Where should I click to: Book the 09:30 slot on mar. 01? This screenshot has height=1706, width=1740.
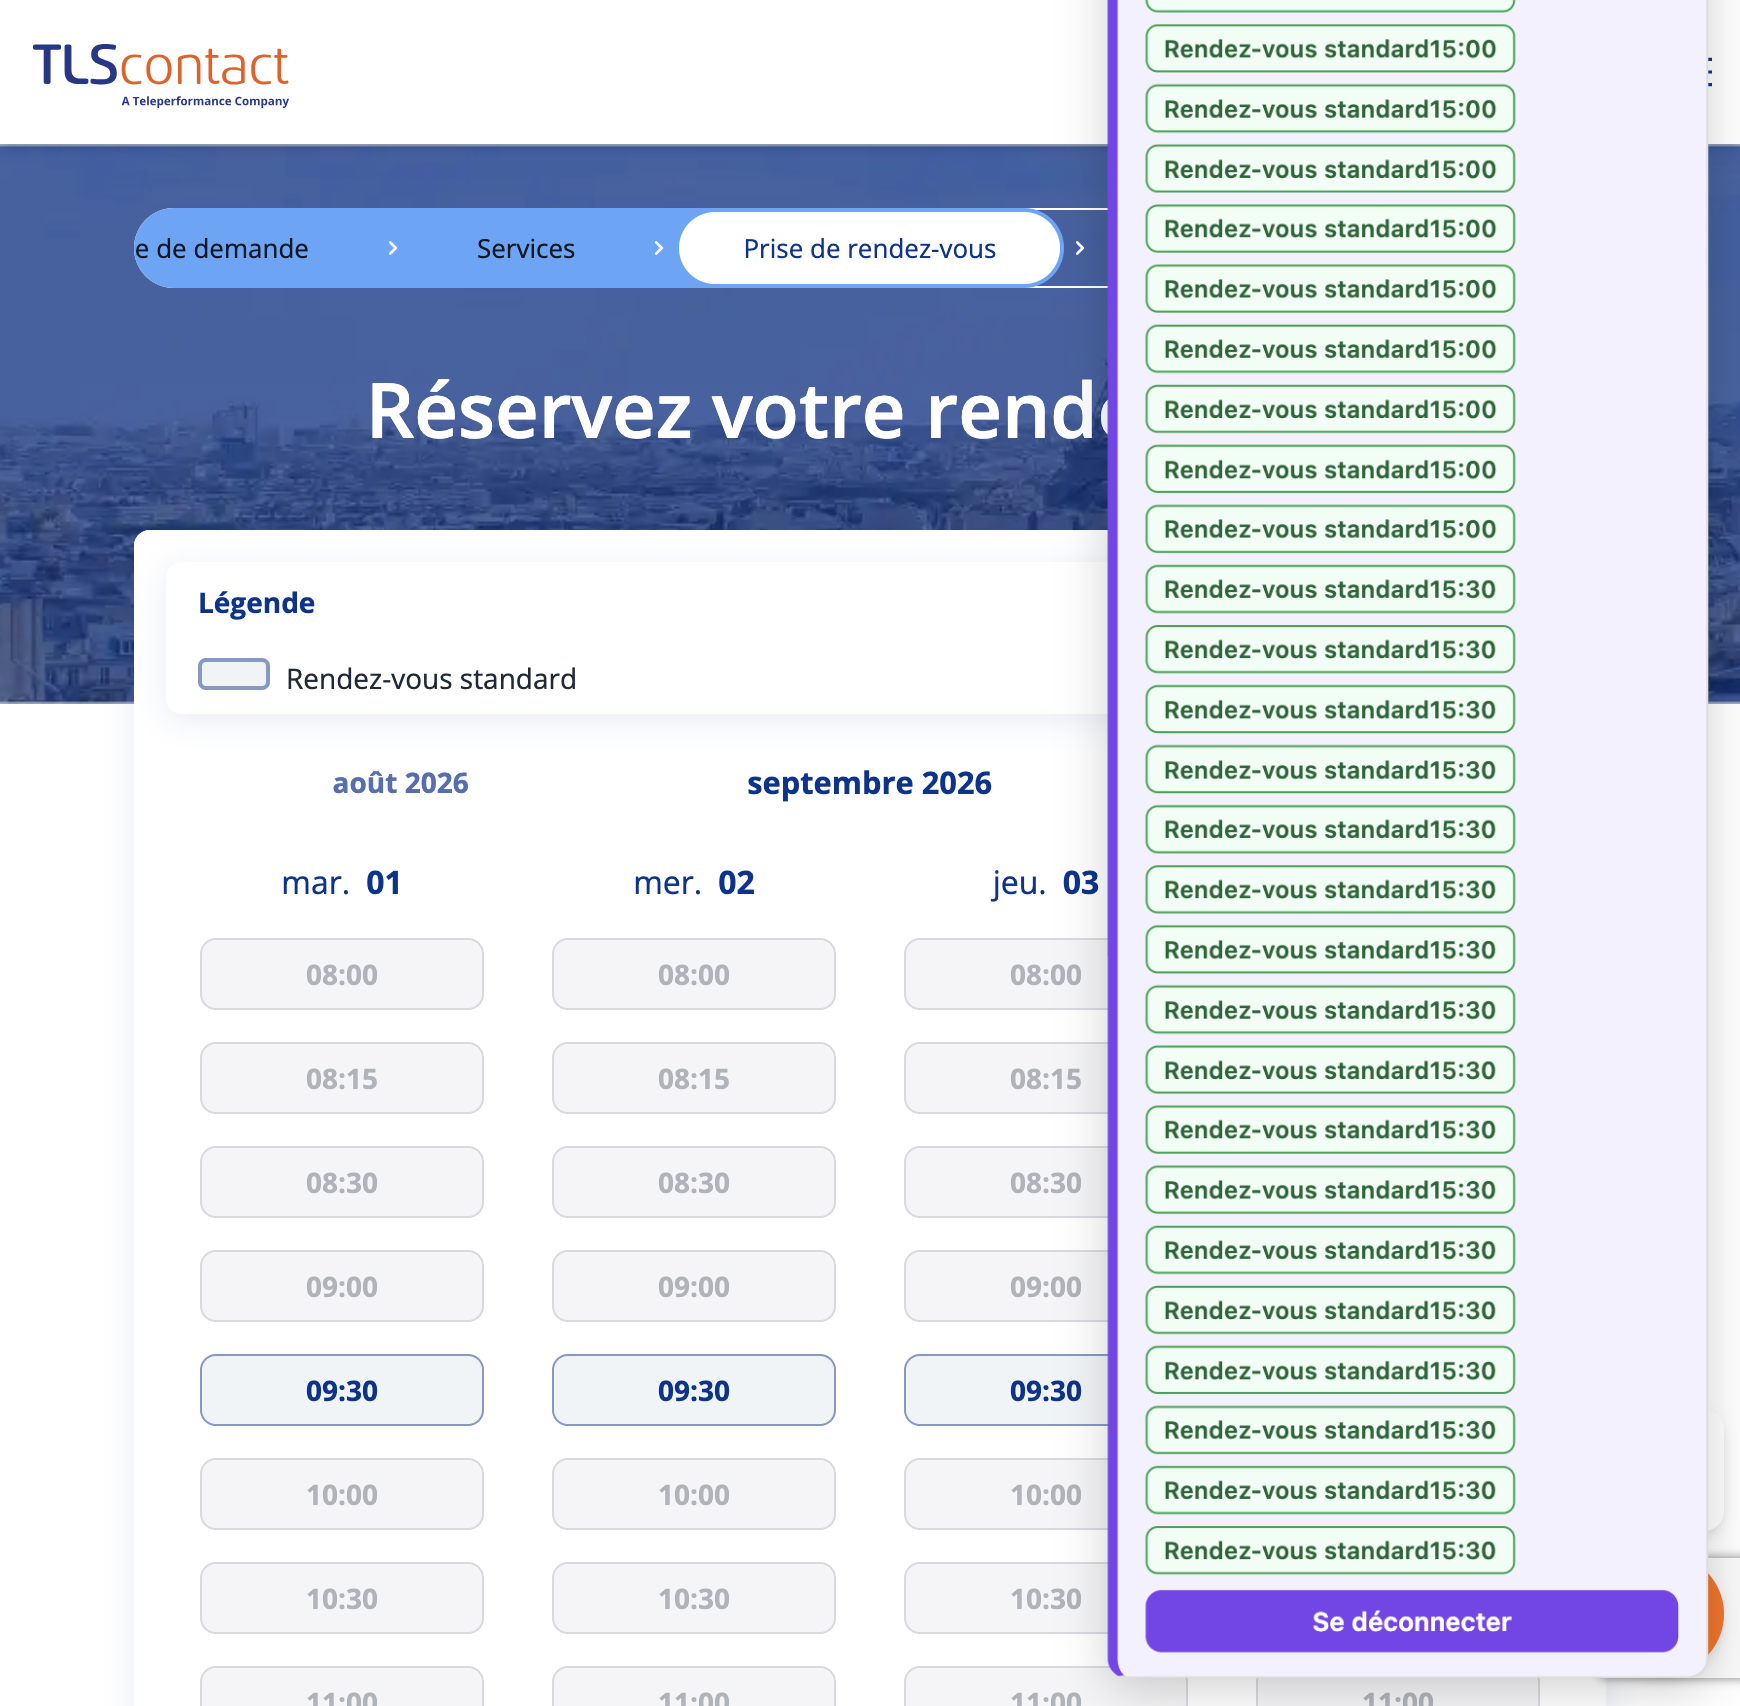tap(342, 1390)
